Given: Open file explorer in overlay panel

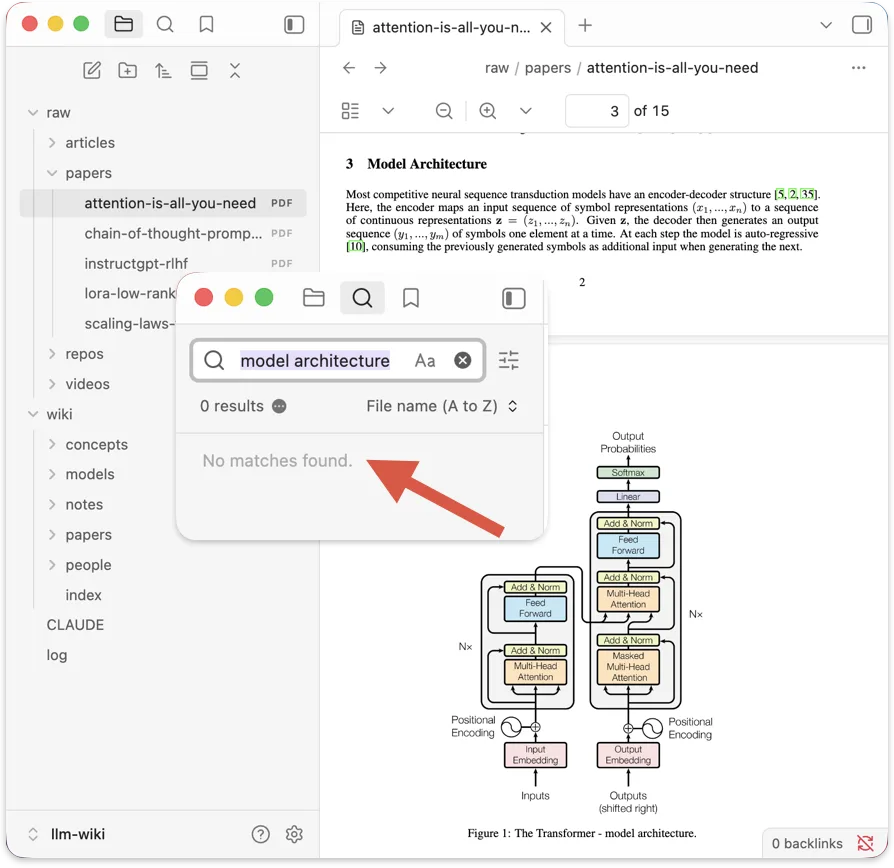Looking at the screenshot, I should point(314,298).
